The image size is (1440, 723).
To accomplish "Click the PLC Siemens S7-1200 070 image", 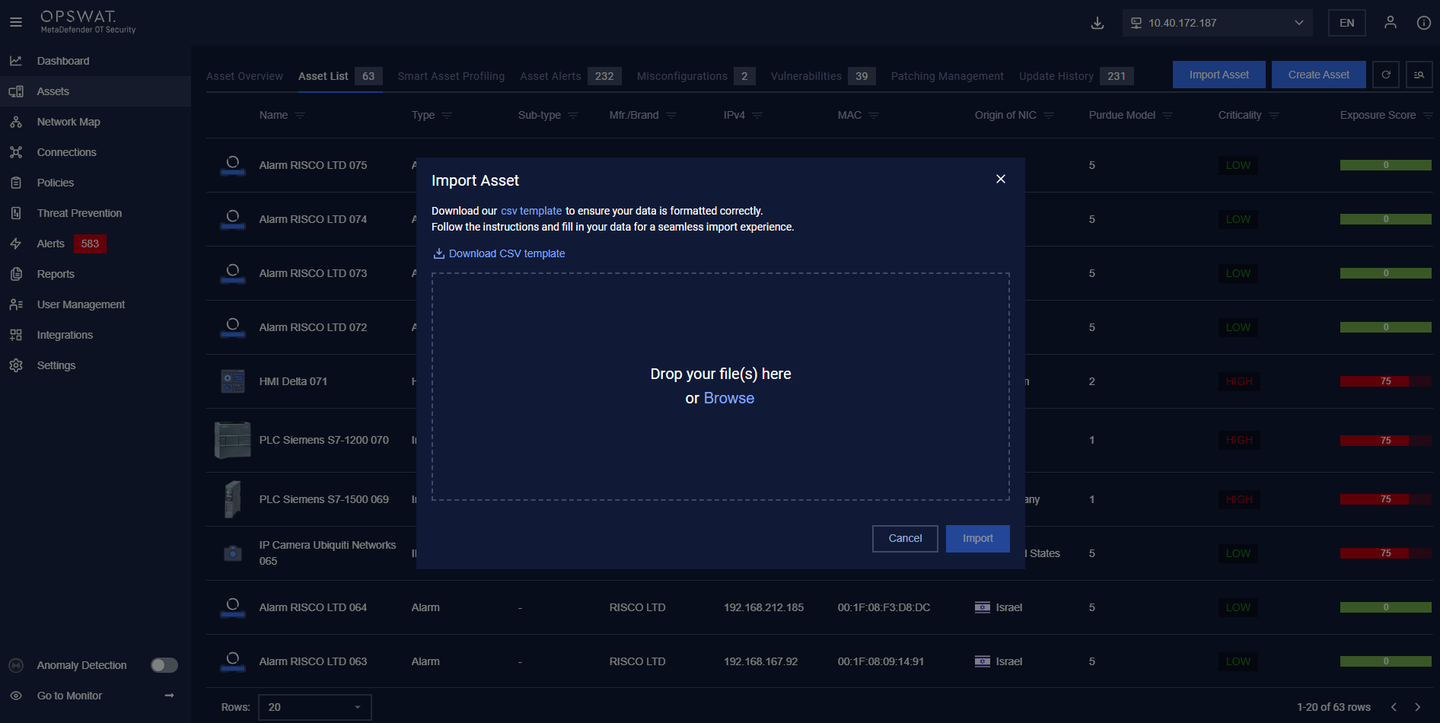I will [x=232, y=440].
